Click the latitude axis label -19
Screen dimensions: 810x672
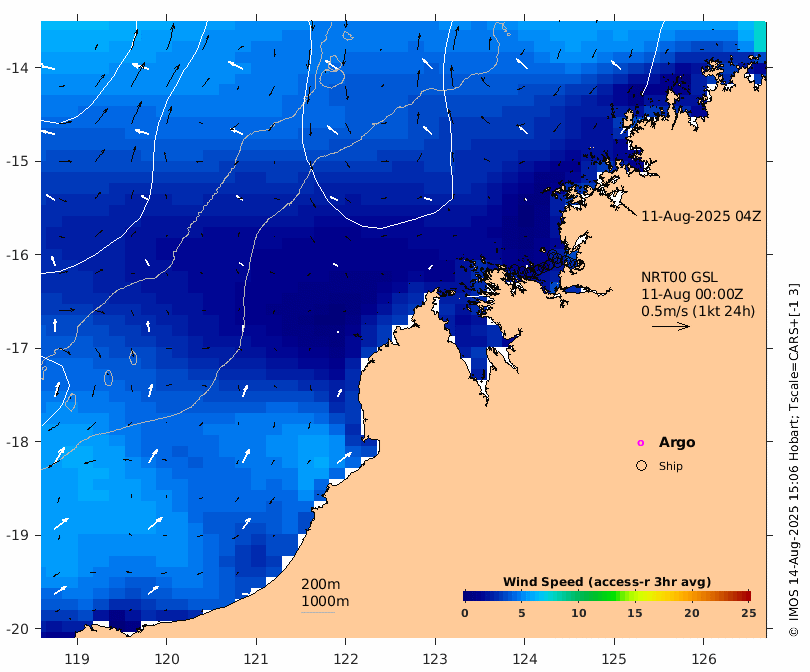point(17,535)
